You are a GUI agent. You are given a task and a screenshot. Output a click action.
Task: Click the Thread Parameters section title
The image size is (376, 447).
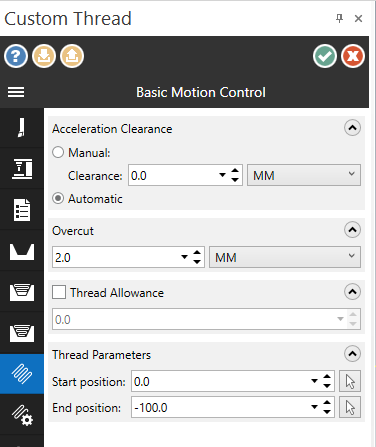pyautogui.click(x=101, y=355)
